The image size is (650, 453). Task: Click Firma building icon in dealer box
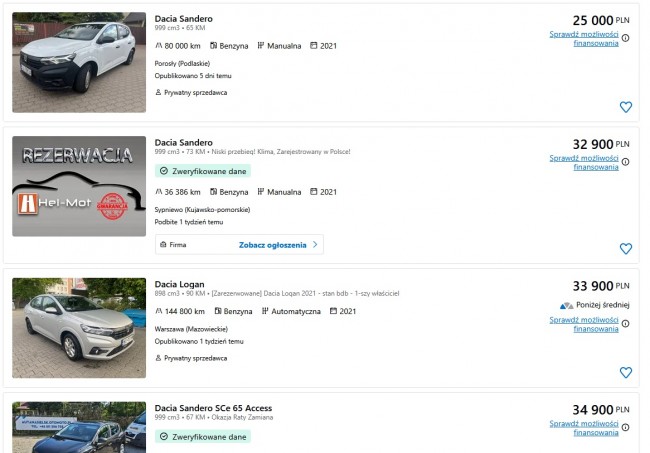pos(163,245)
